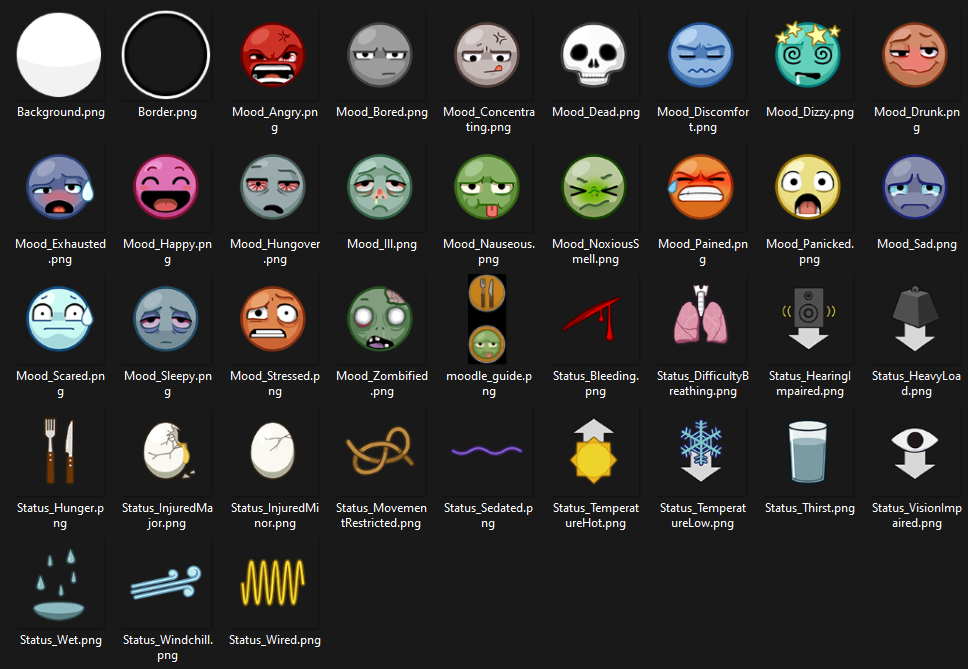Screen dimensions: 968x669
Task: Select the Status_HearingImpaired speaker icon
Action: [808, 318]
